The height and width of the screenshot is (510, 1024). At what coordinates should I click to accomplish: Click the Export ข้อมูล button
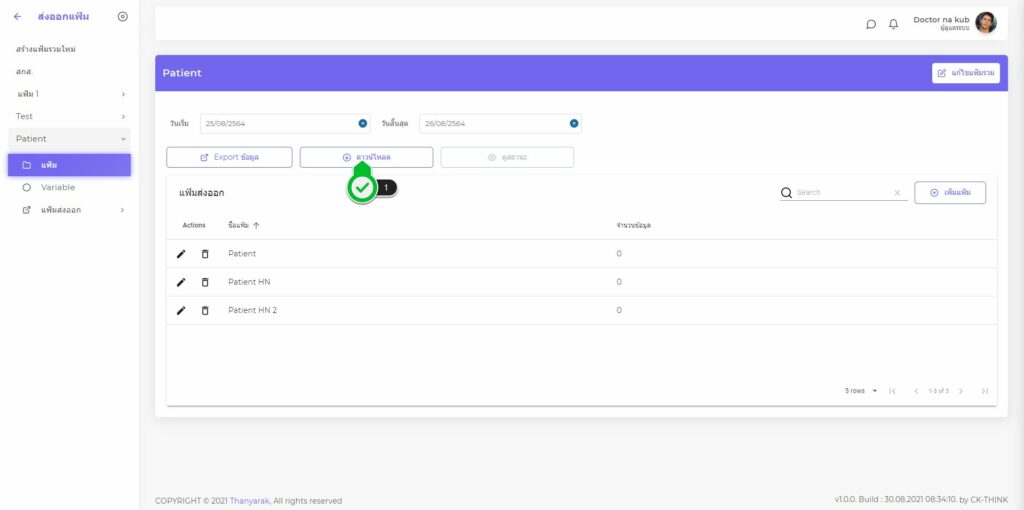tap(229, 157)
